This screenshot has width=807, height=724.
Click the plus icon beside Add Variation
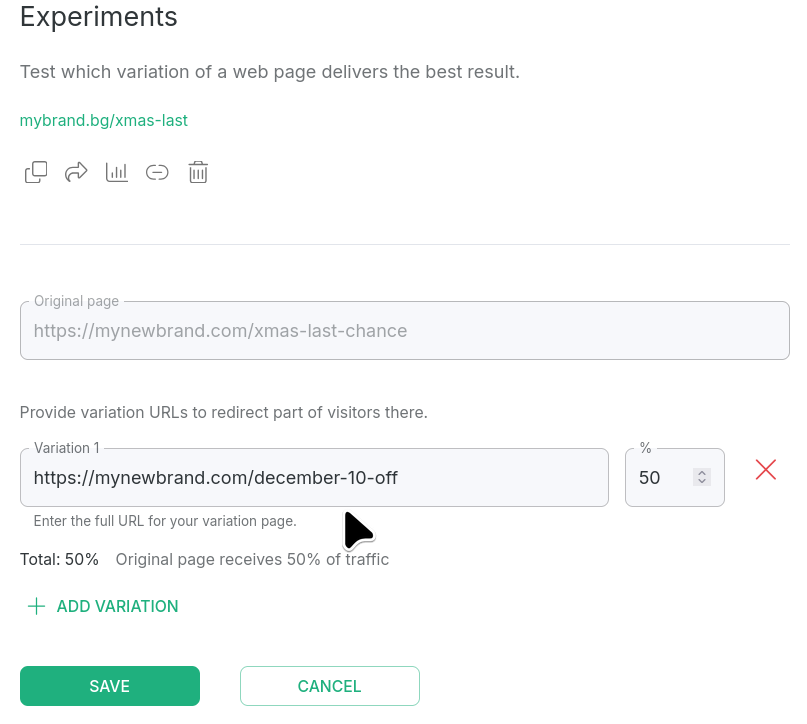pyautogui.click(x=36, y=606)
